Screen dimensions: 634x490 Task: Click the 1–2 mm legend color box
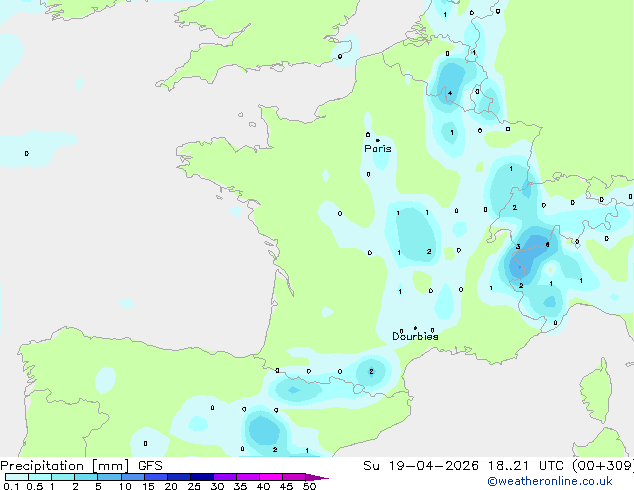click(63, 477)
